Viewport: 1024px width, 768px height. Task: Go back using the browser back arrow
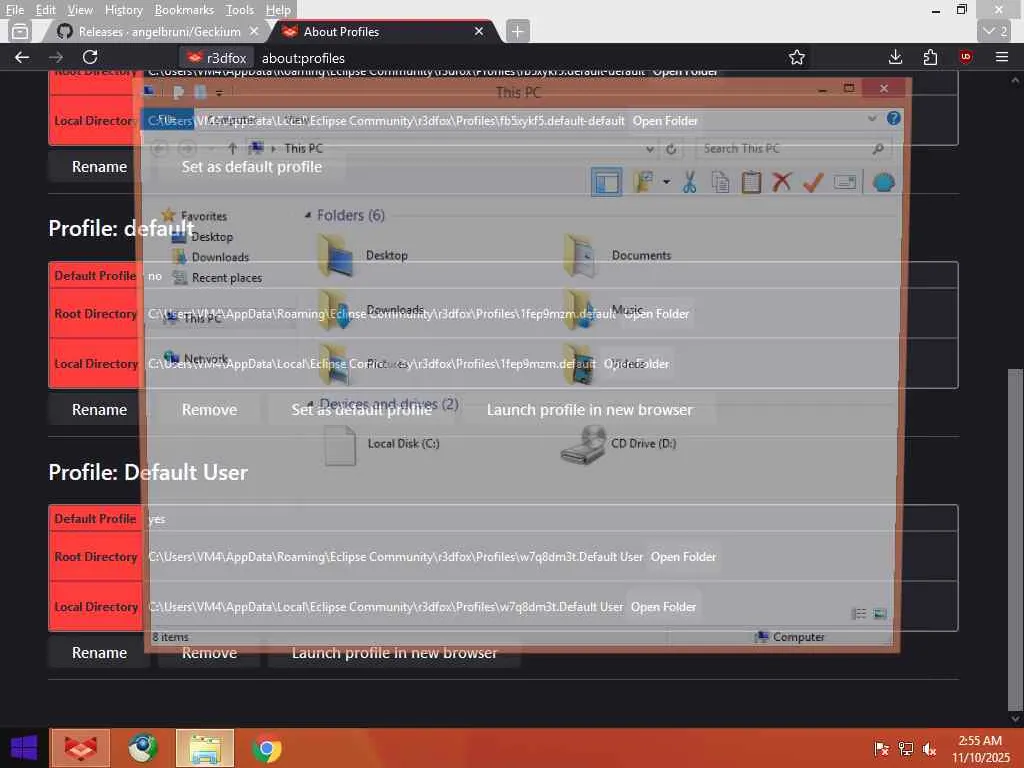pyautogui.click(x=22, y=57)
